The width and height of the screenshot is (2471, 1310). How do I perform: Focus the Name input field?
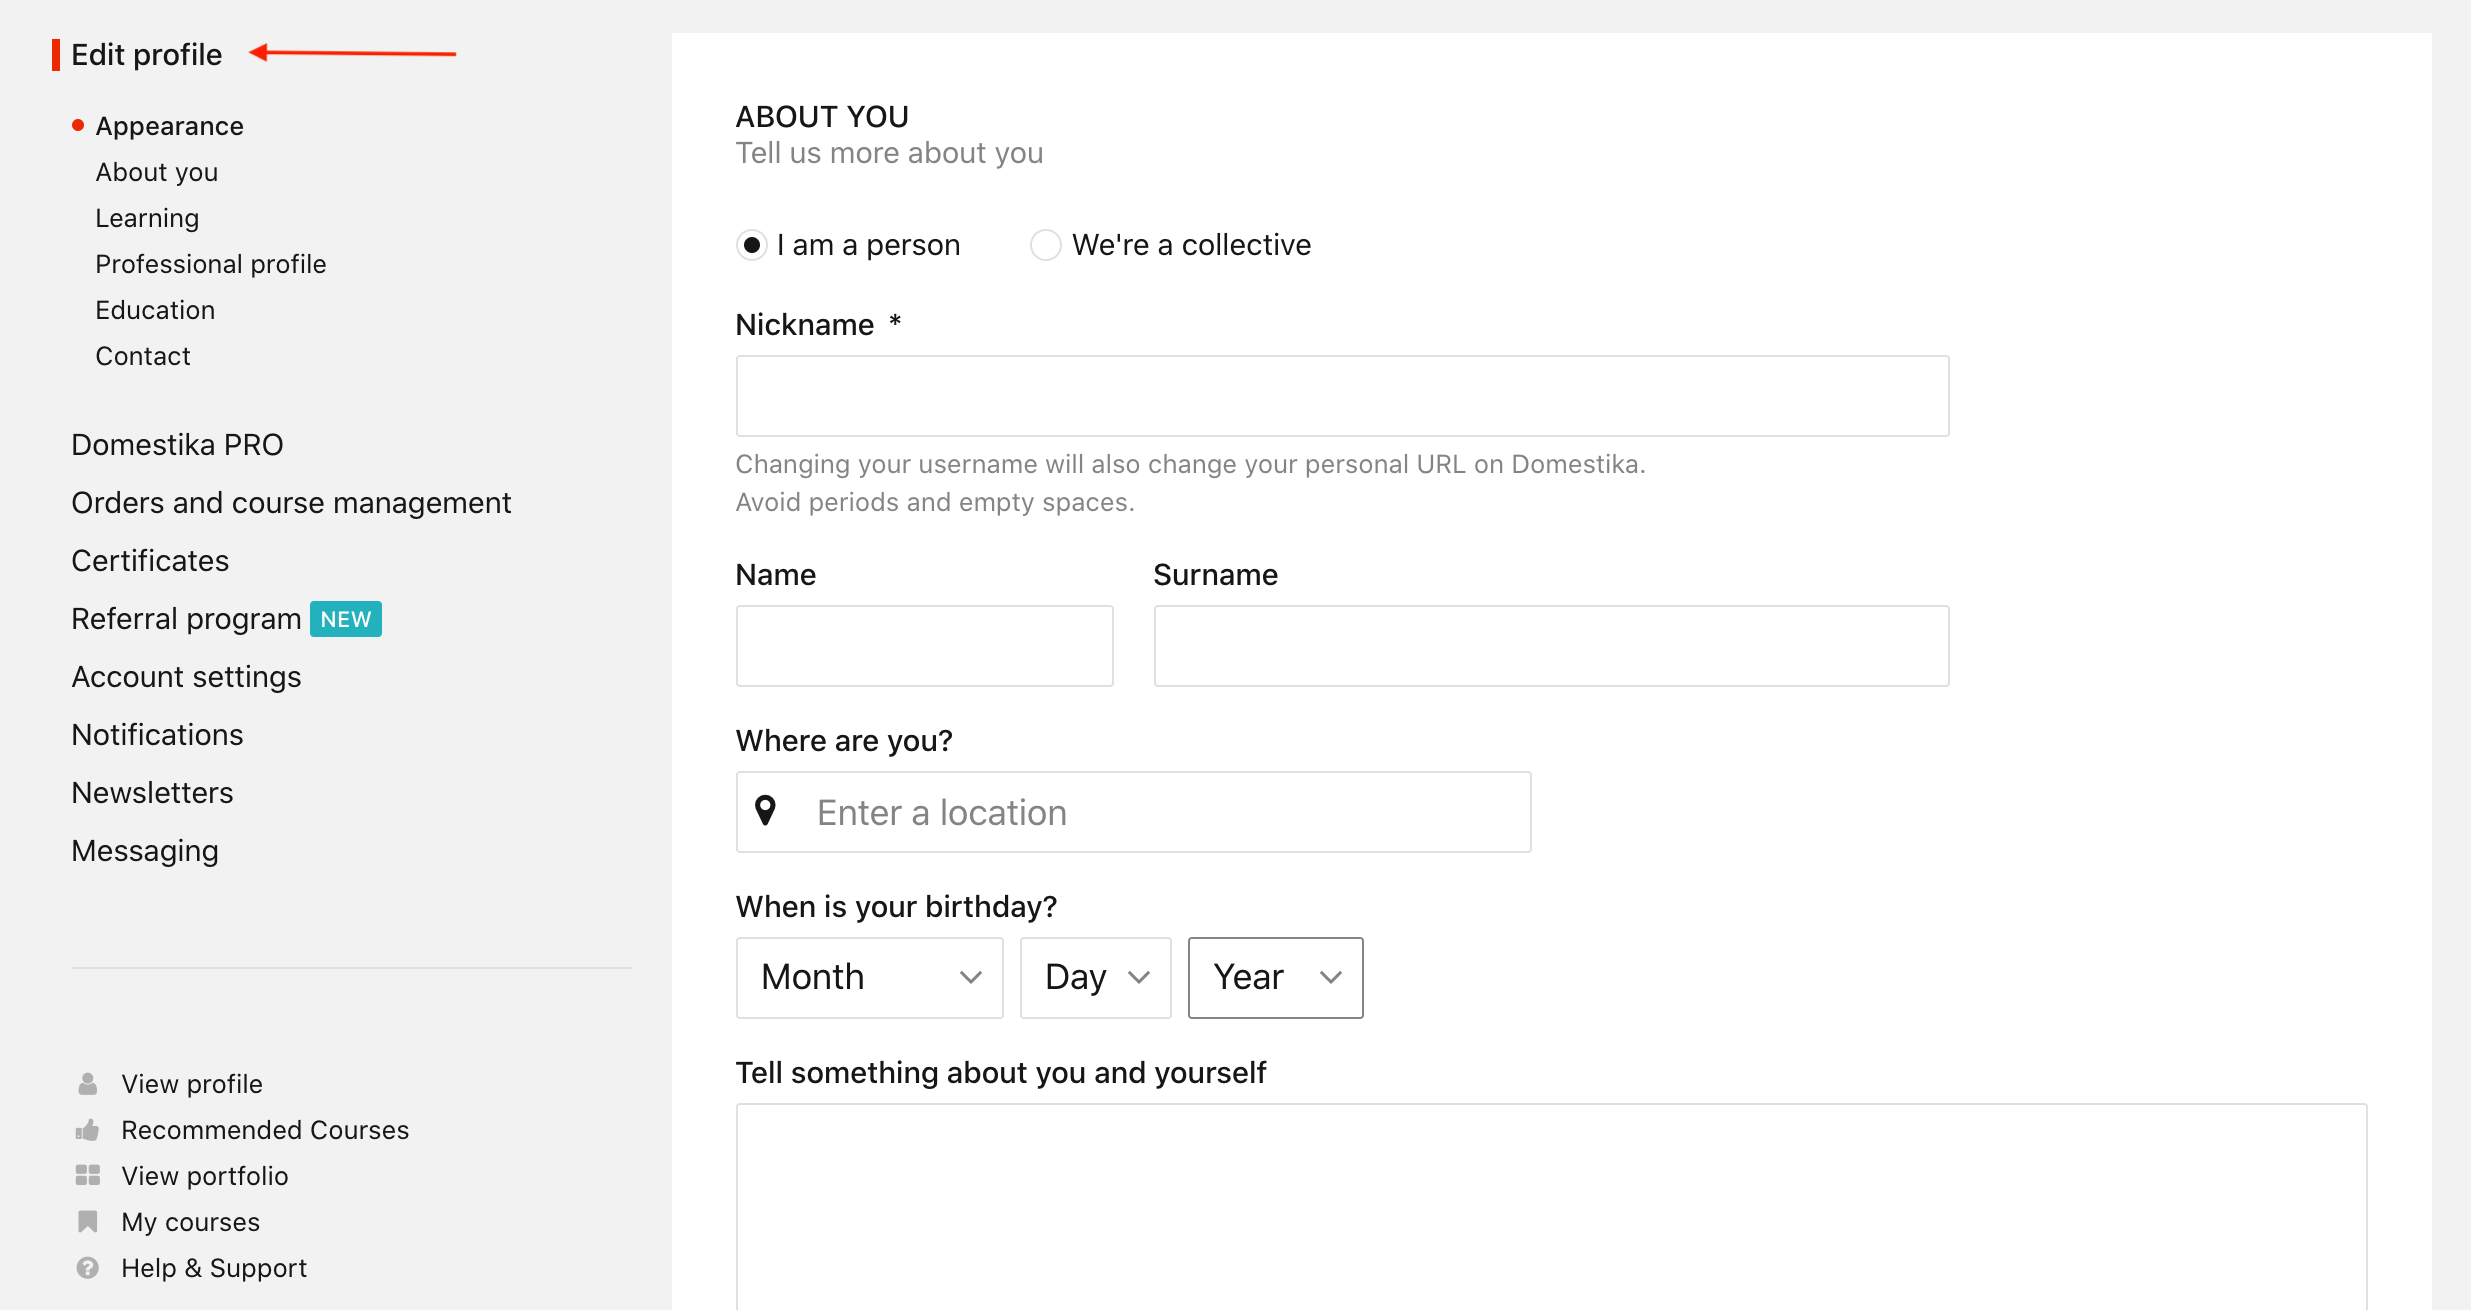coord(924,646)
